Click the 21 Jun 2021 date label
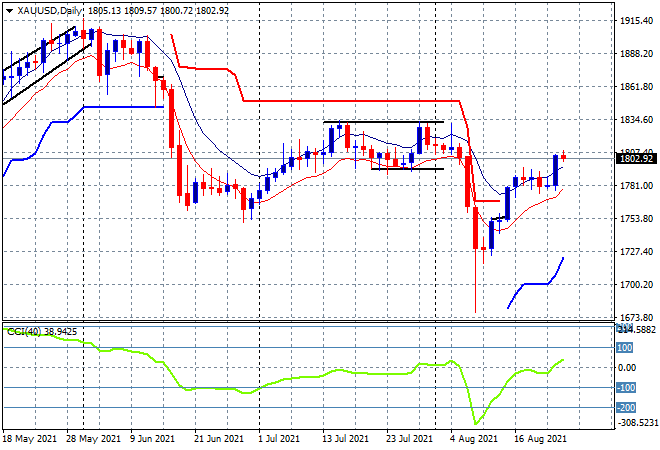The width and height of the screenshot is (660, 450). [218, 439]
